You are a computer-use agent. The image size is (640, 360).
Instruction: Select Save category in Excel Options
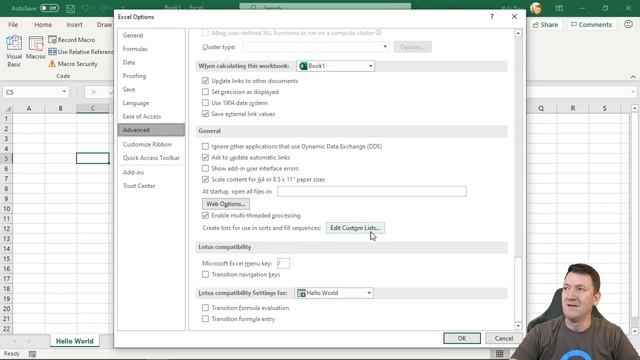(x=151, y=89)
